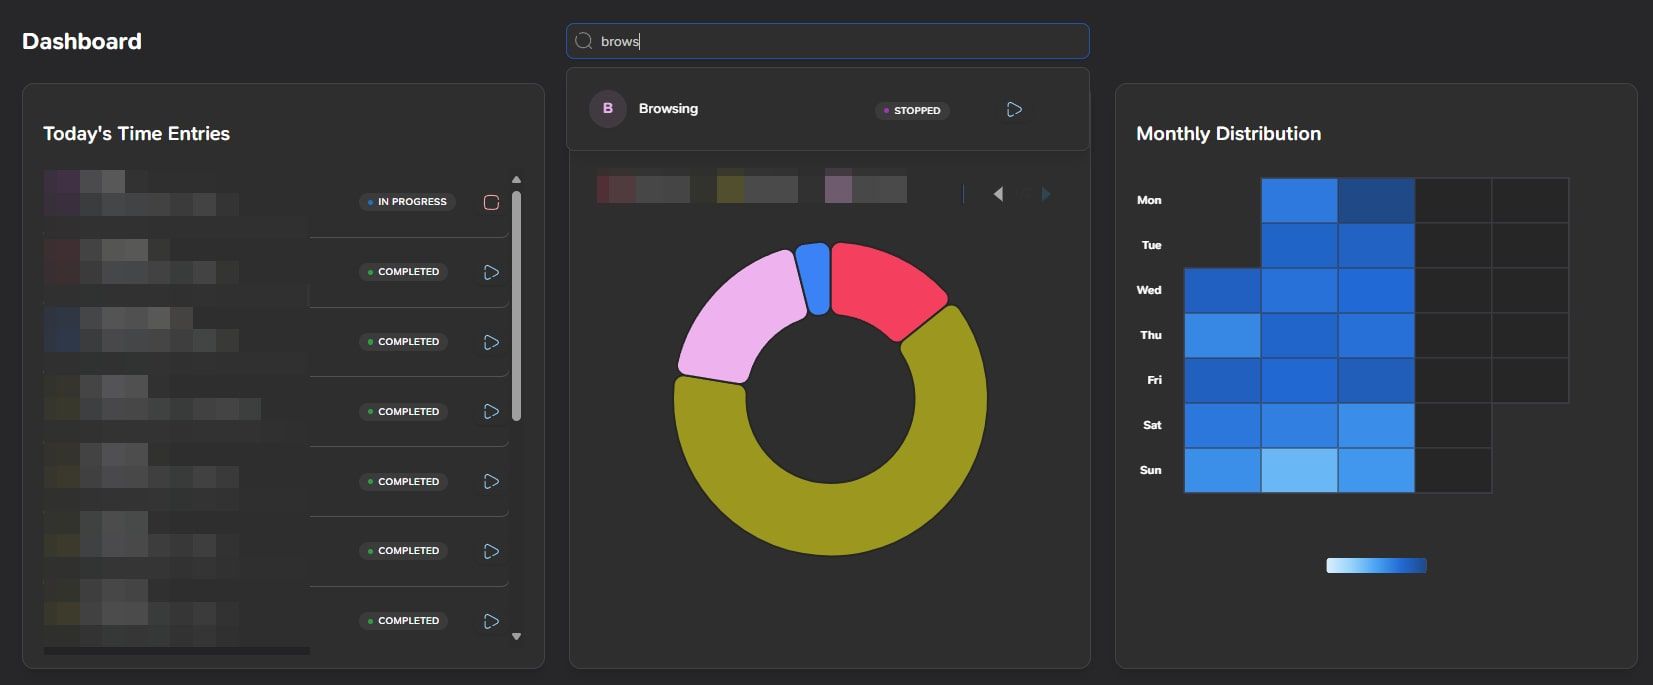Image resolution: width=1653 pixels, height=685 pixels.
Task: Click the Browsing avatar letter B
Action: point(607,109)
